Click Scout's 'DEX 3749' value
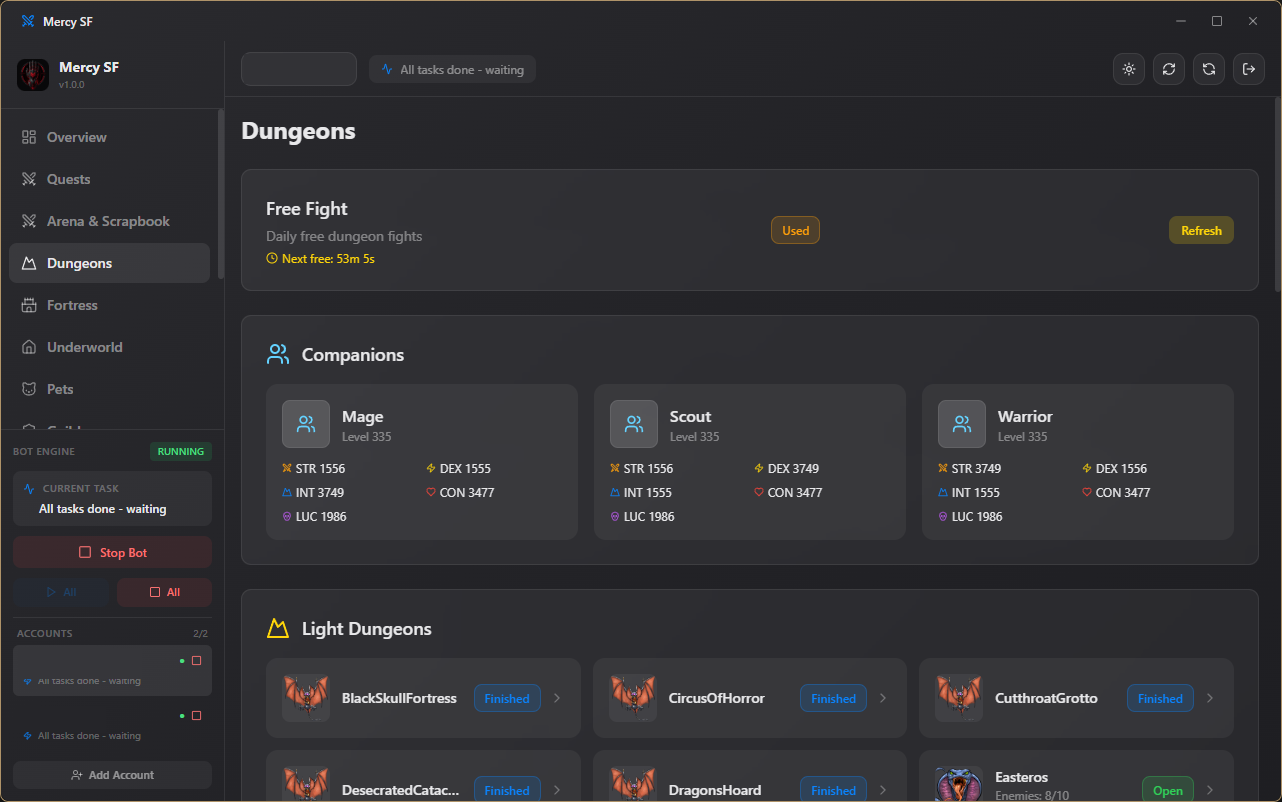Viewport: 1282px width, 802px height. (793, 468)
